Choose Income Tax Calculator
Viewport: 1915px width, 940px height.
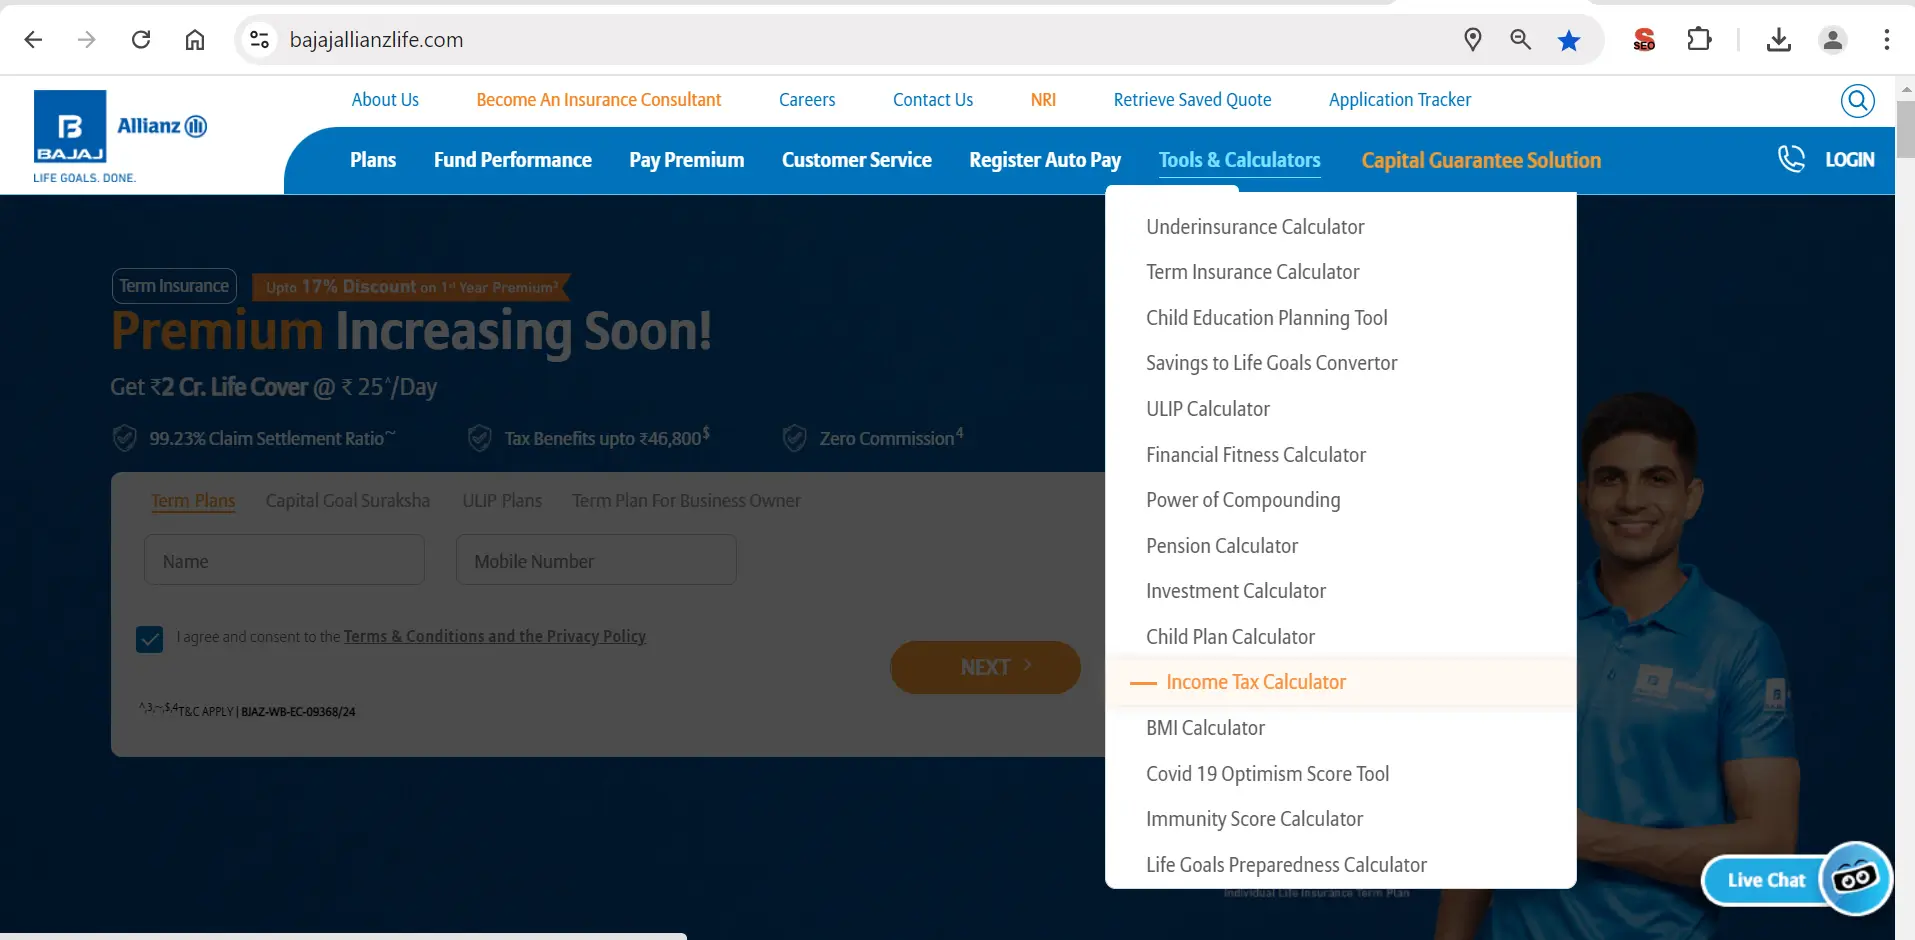coord(1256,682)
